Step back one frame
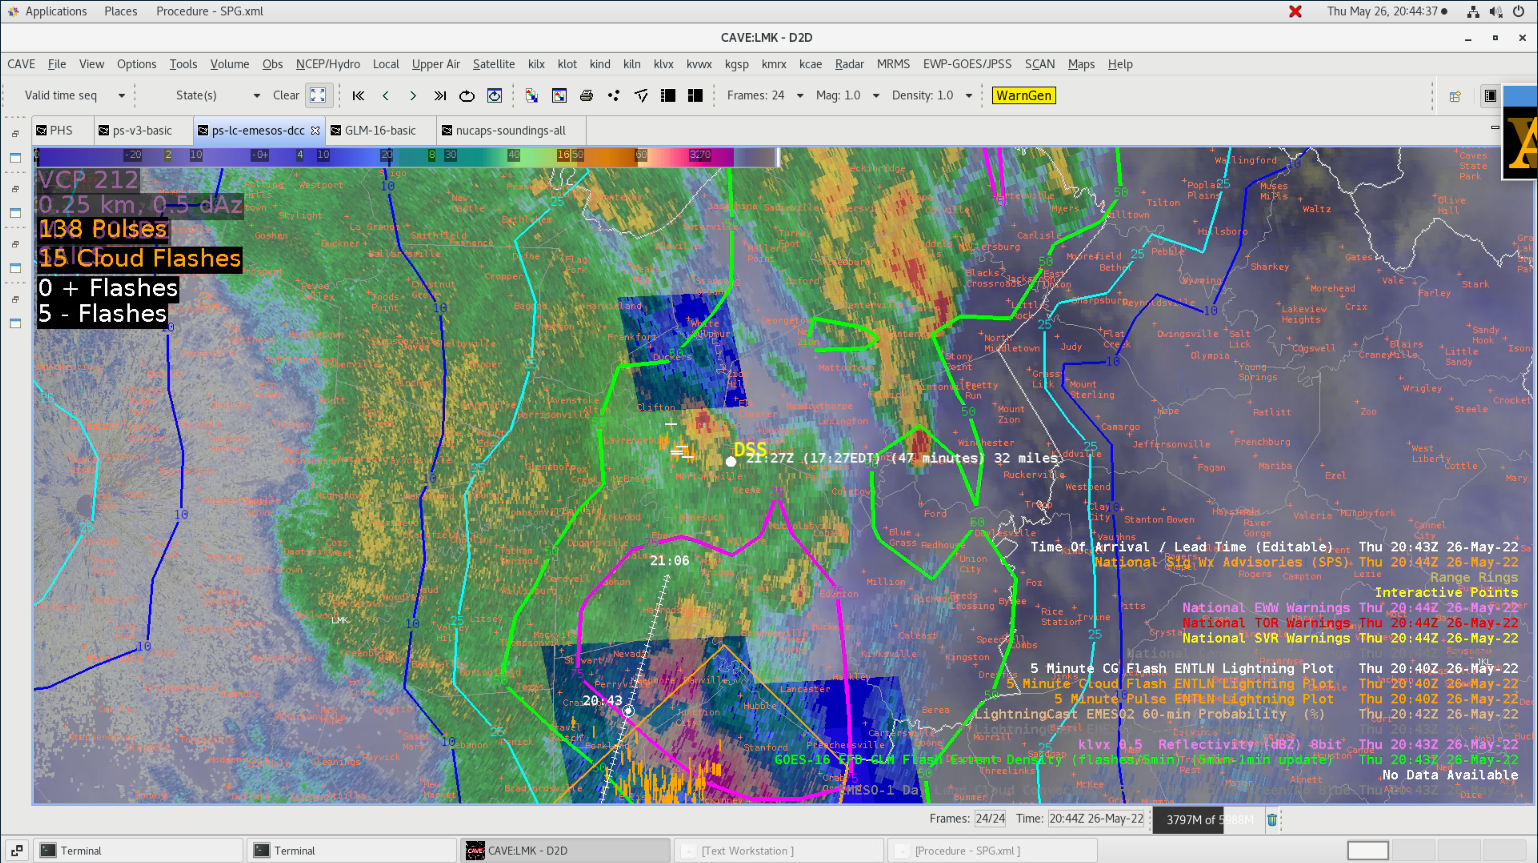The width and height of the screenshot is (1538, 863). pos(386,96)
